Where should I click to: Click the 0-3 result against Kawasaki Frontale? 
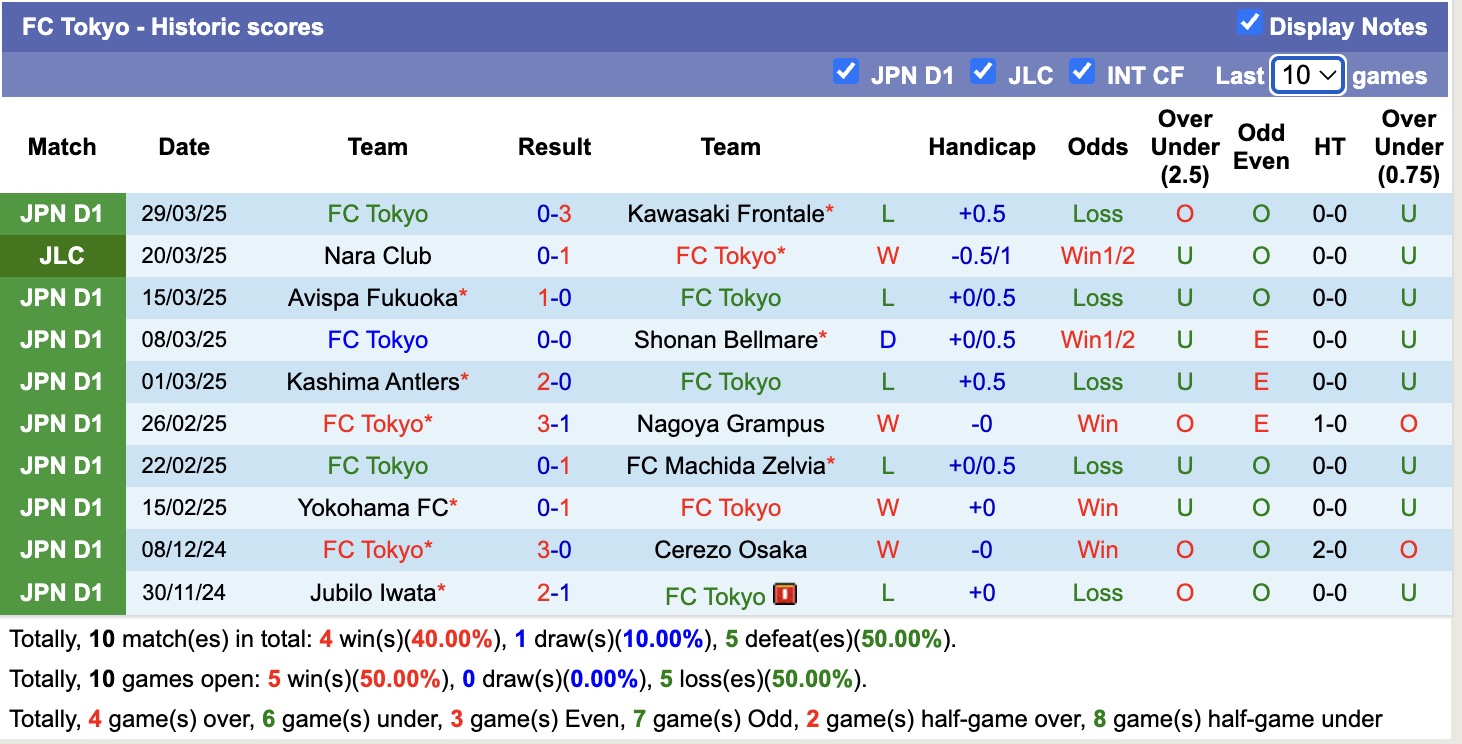click(554, 213)
